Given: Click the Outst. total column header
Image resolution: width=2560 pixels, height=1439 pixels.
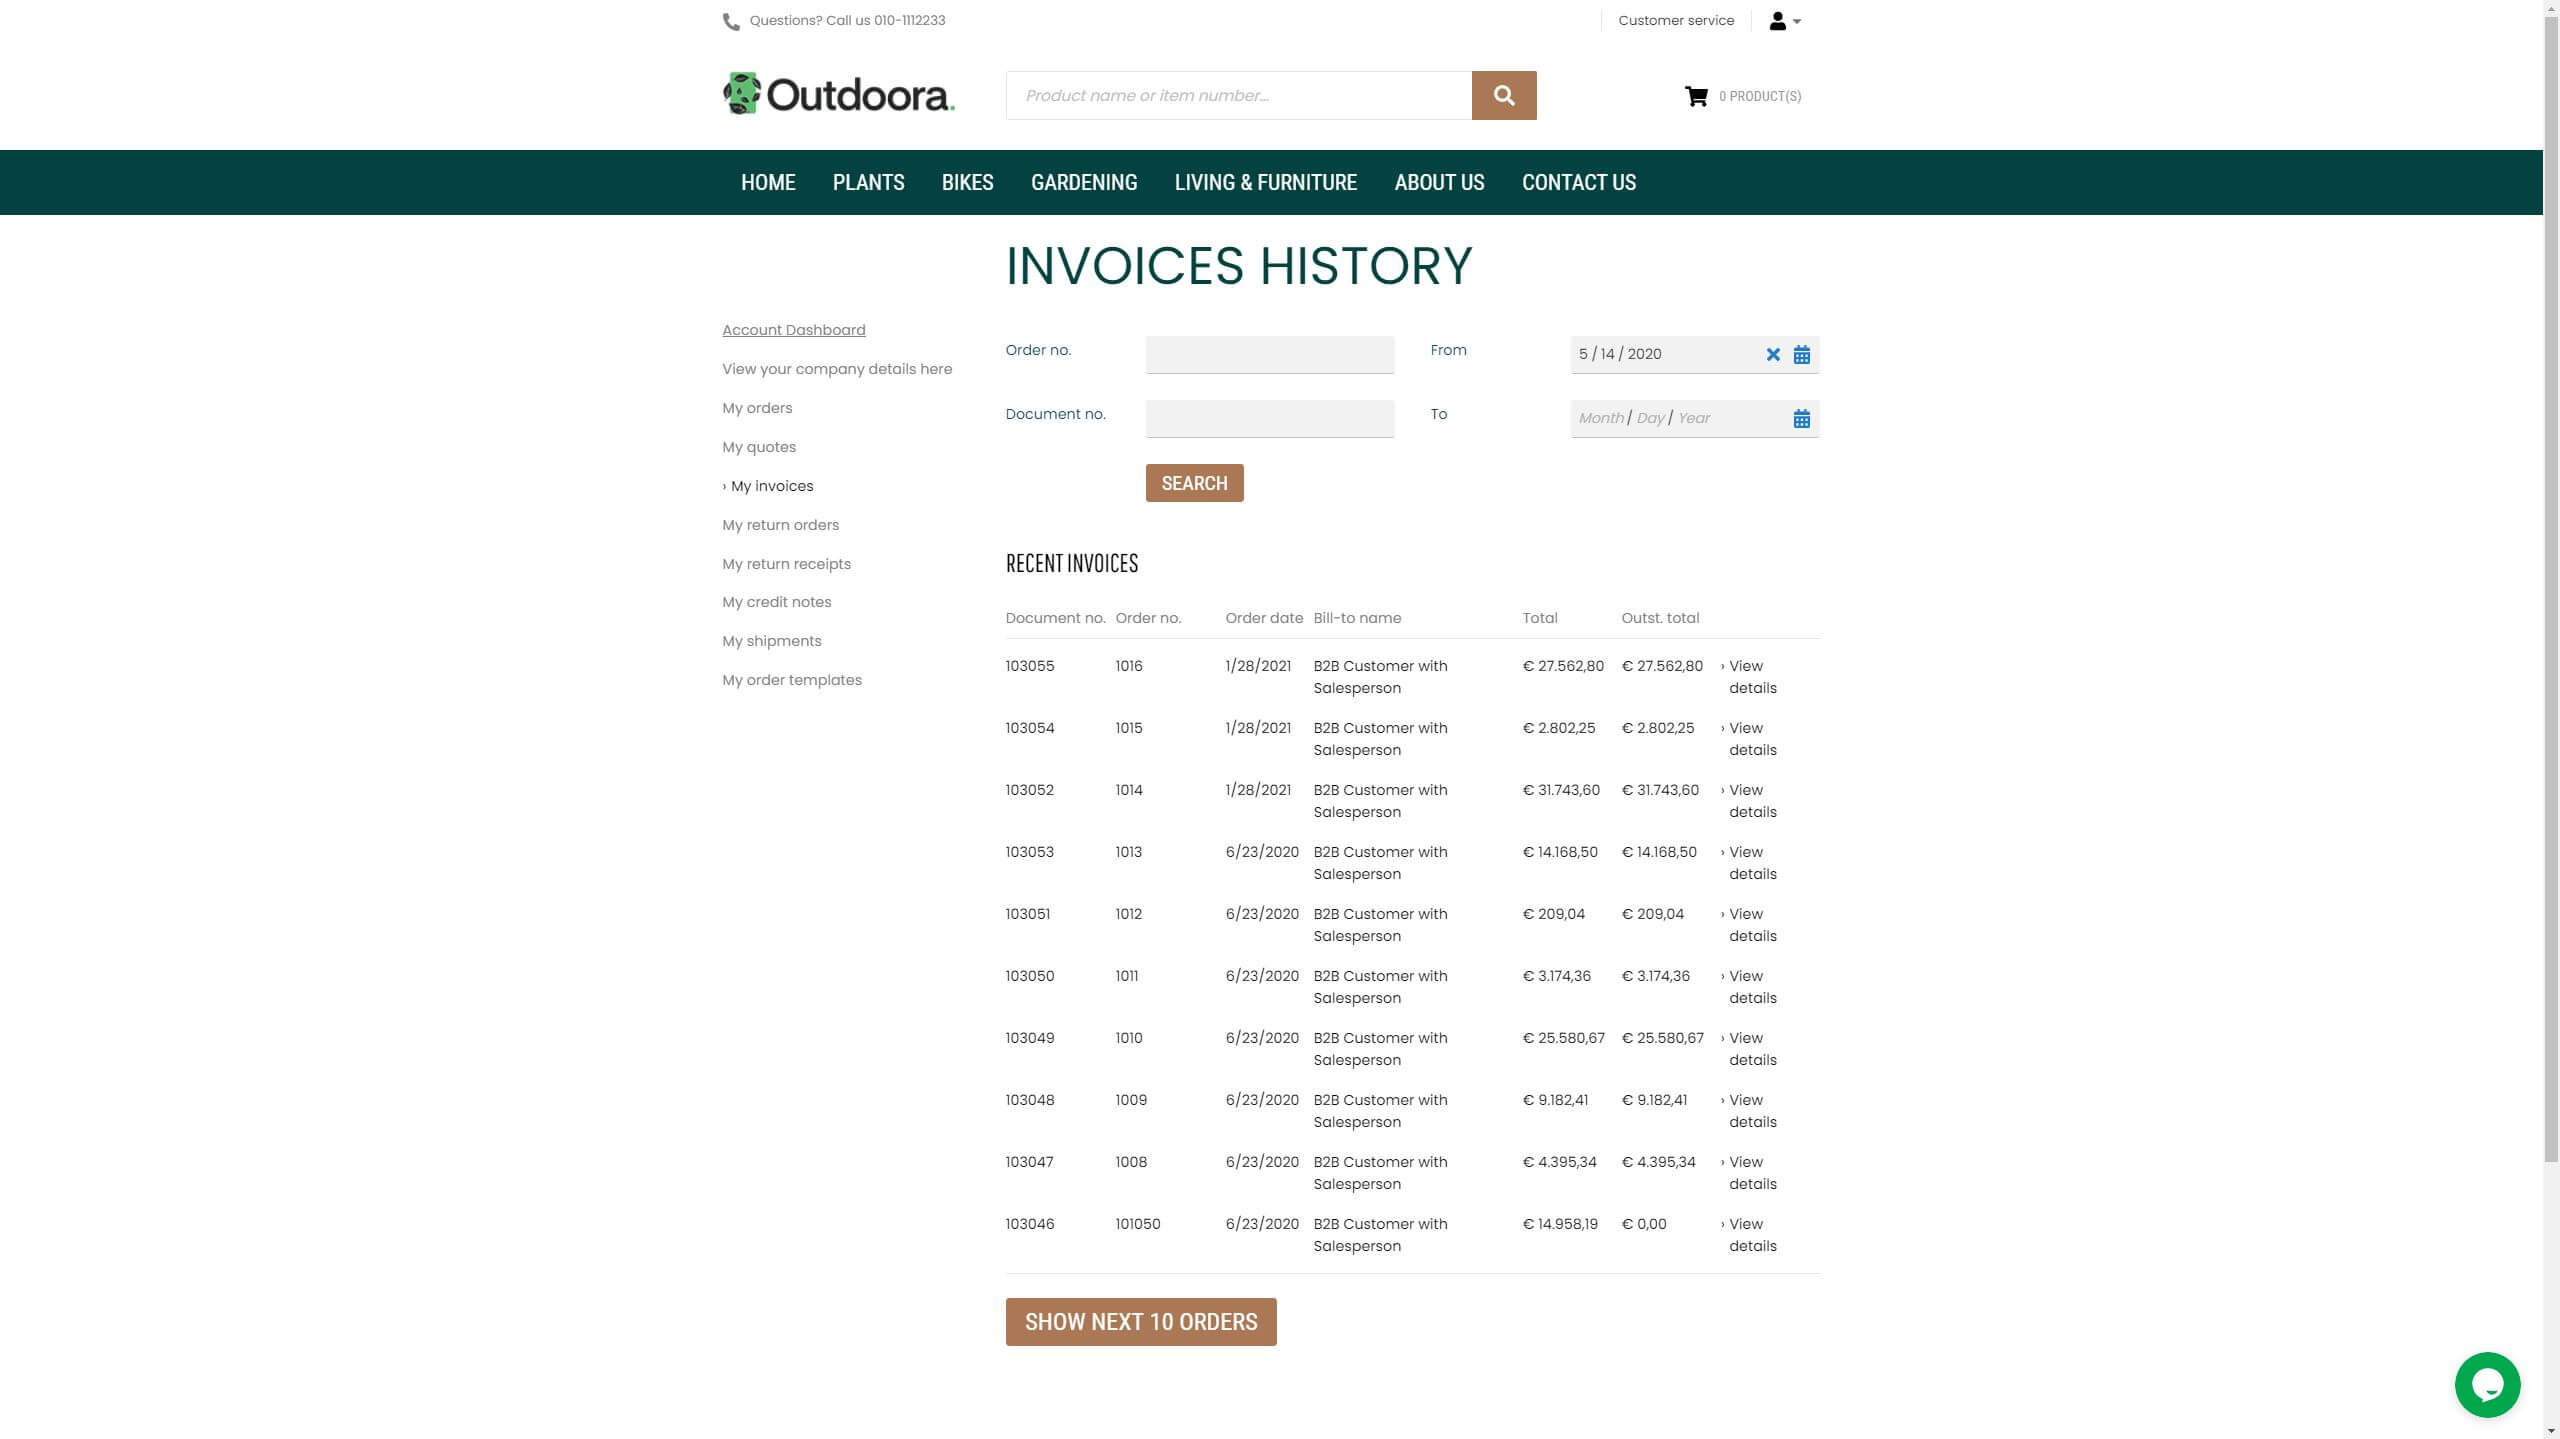Looking at the screenshot, I should [x=1660, y=618].
